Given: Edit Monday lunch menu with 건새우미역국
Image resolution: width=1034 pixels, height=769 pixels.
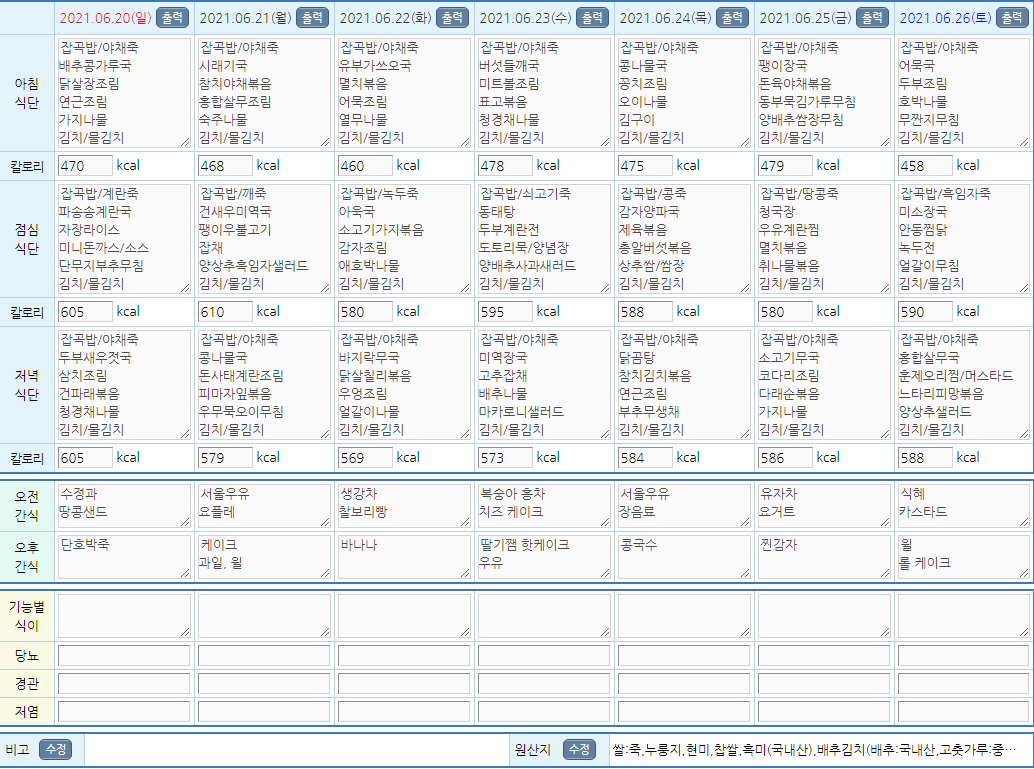Looking at the screenshot, I should point(264,239).
